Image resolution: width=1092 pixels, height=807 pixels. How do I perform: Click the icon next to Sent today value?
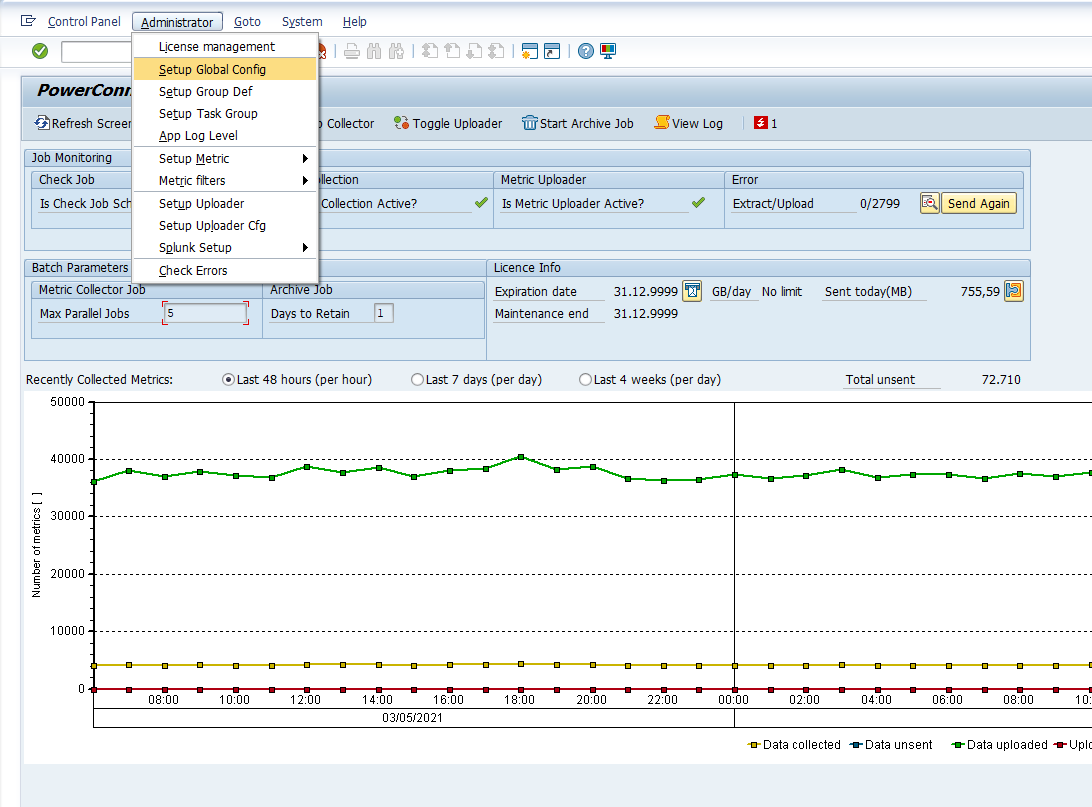tap(1014, 291)
